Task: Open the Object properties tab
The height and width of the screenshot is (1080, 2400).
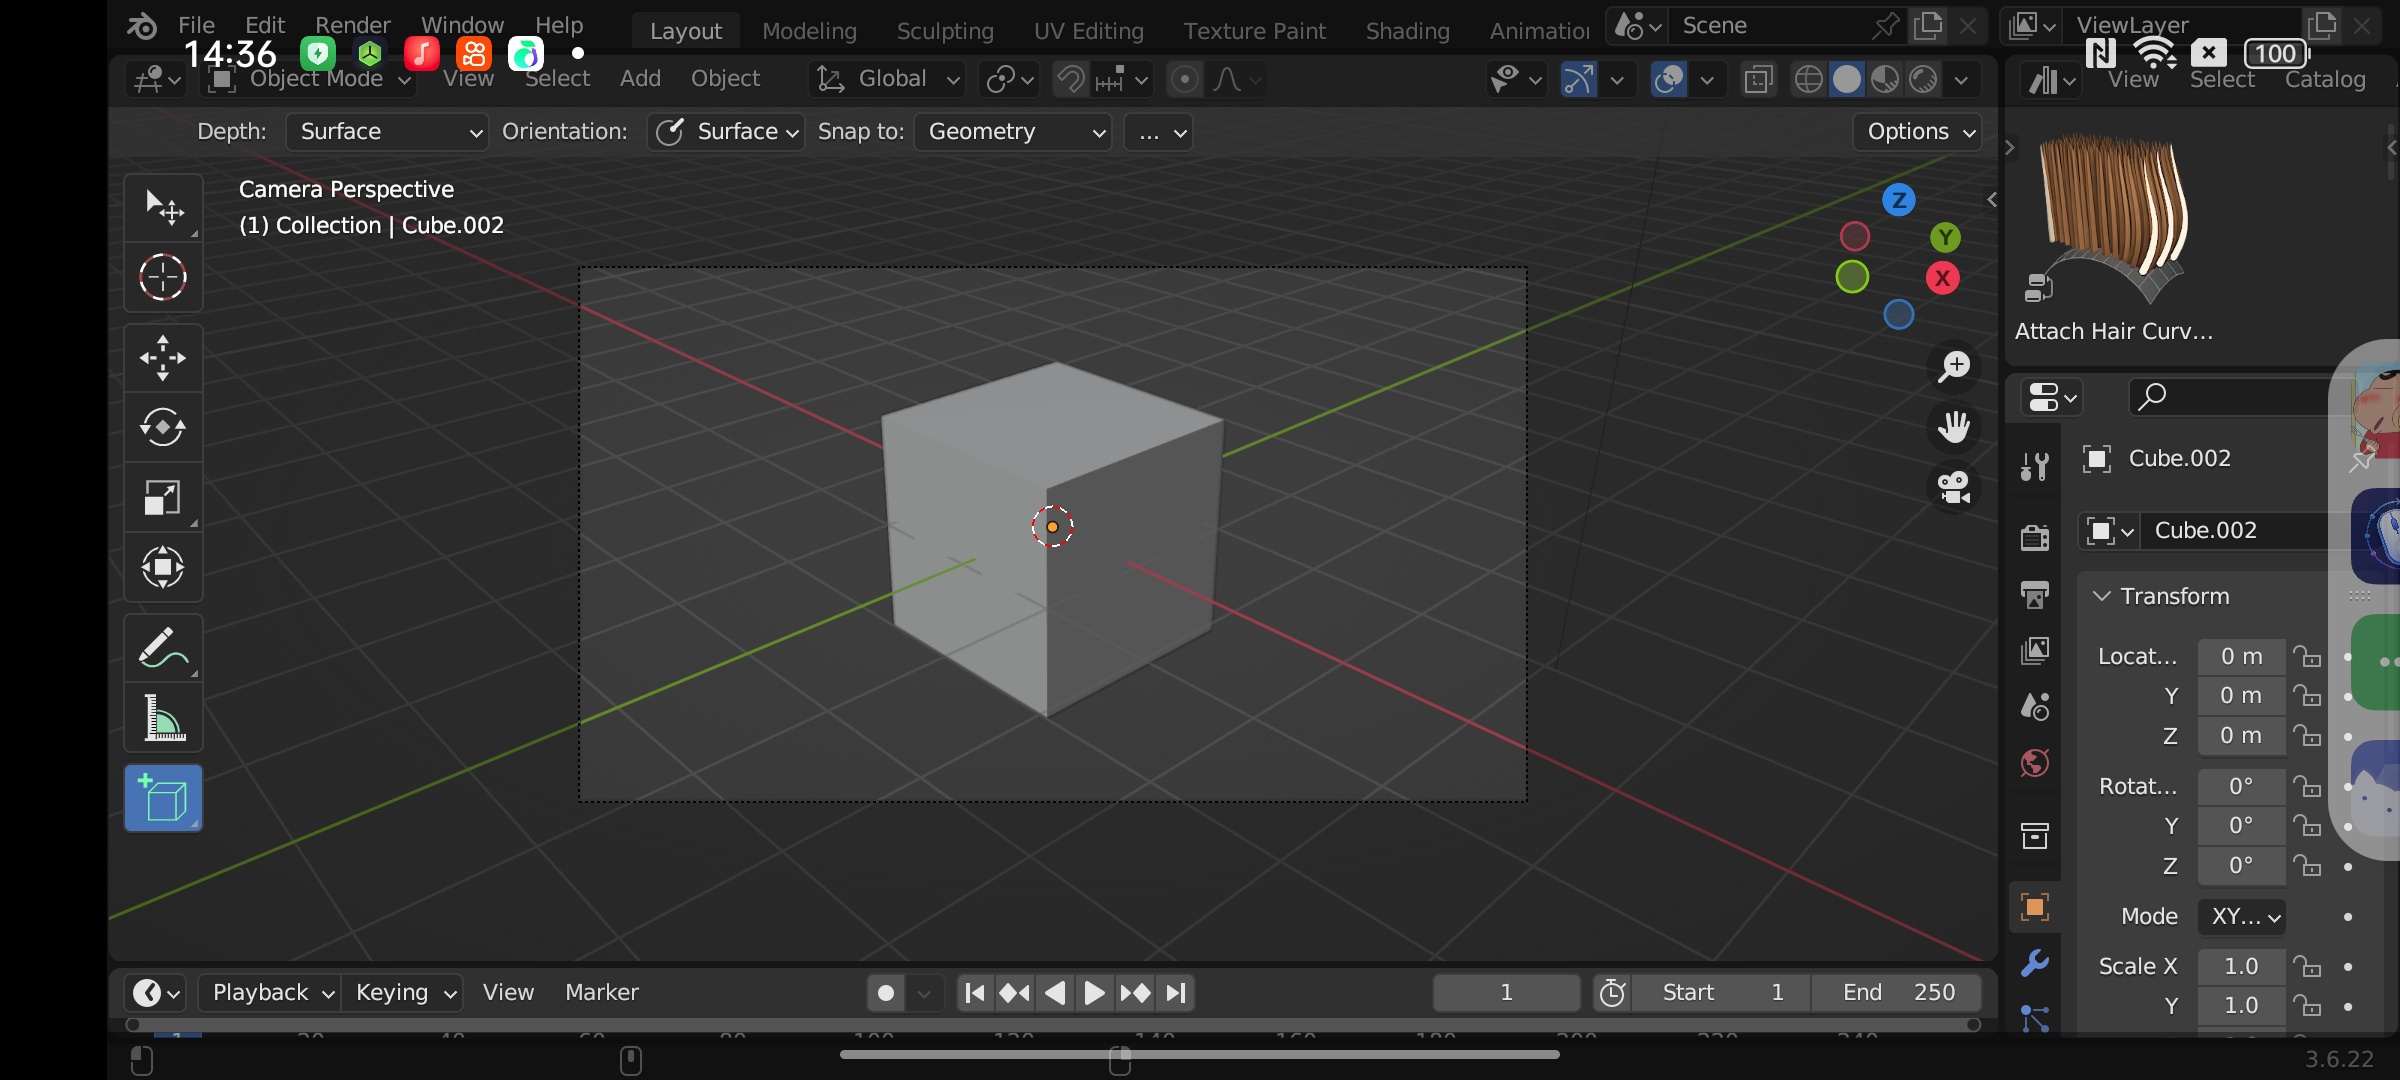Action: [2034, 907]
